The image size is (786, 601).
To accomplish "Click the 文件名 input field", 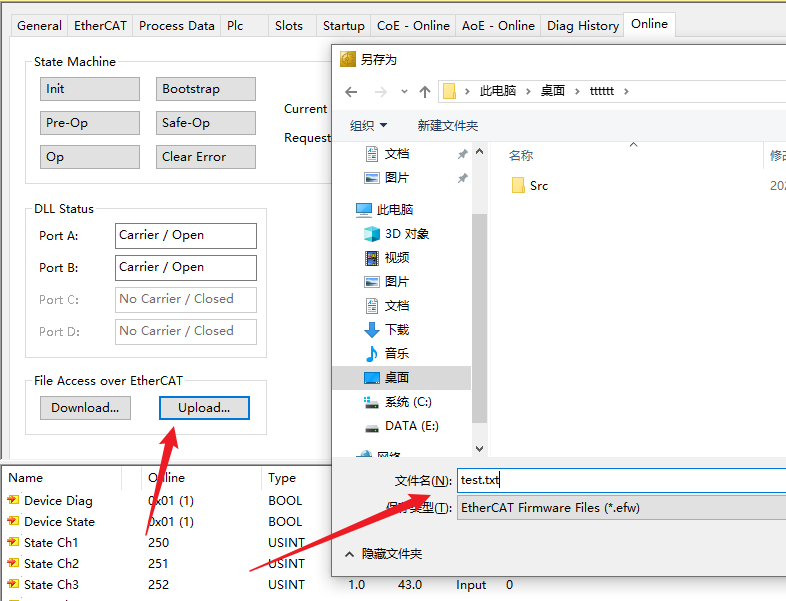I will 622,480.
